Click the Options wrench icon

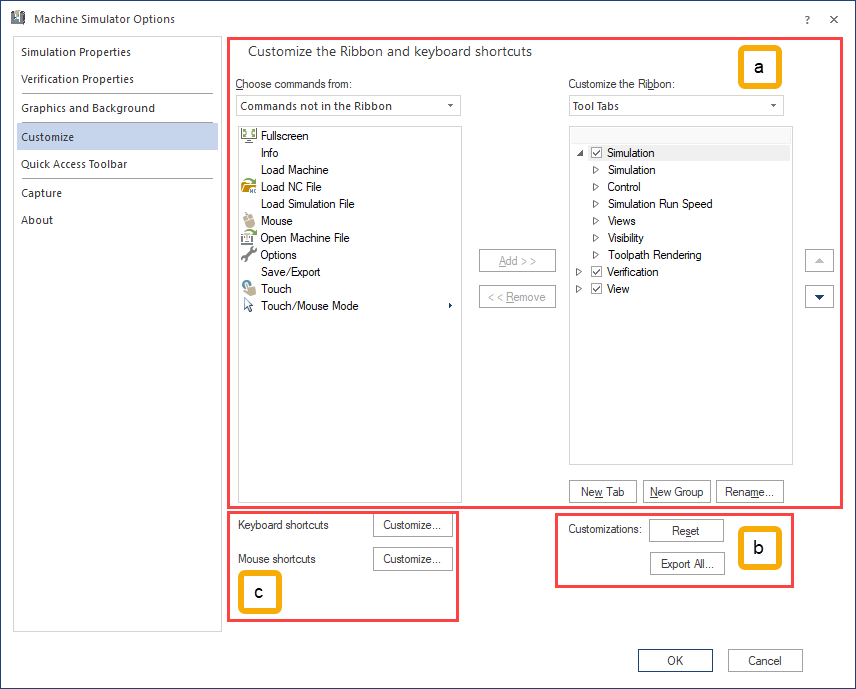[249, 255]
